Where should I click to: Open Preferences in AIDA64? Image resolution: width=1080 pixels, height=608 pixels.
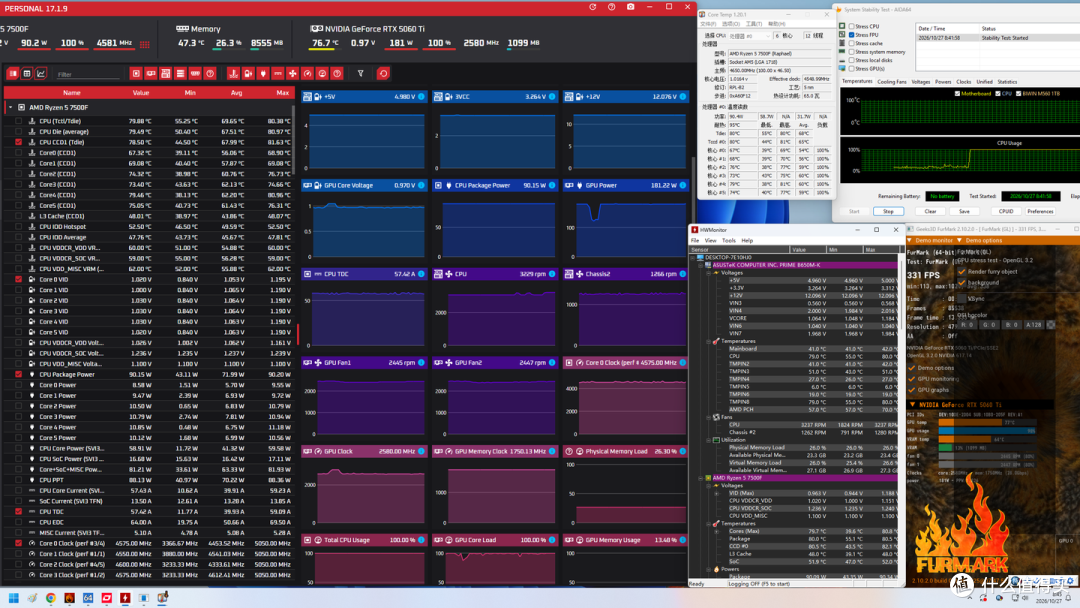point(1040,211)
